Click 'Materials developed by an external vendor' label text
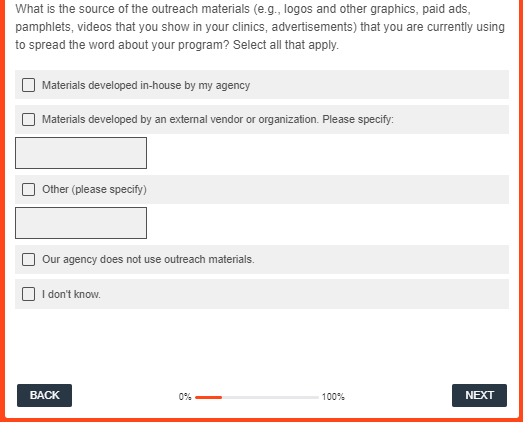 217,119
